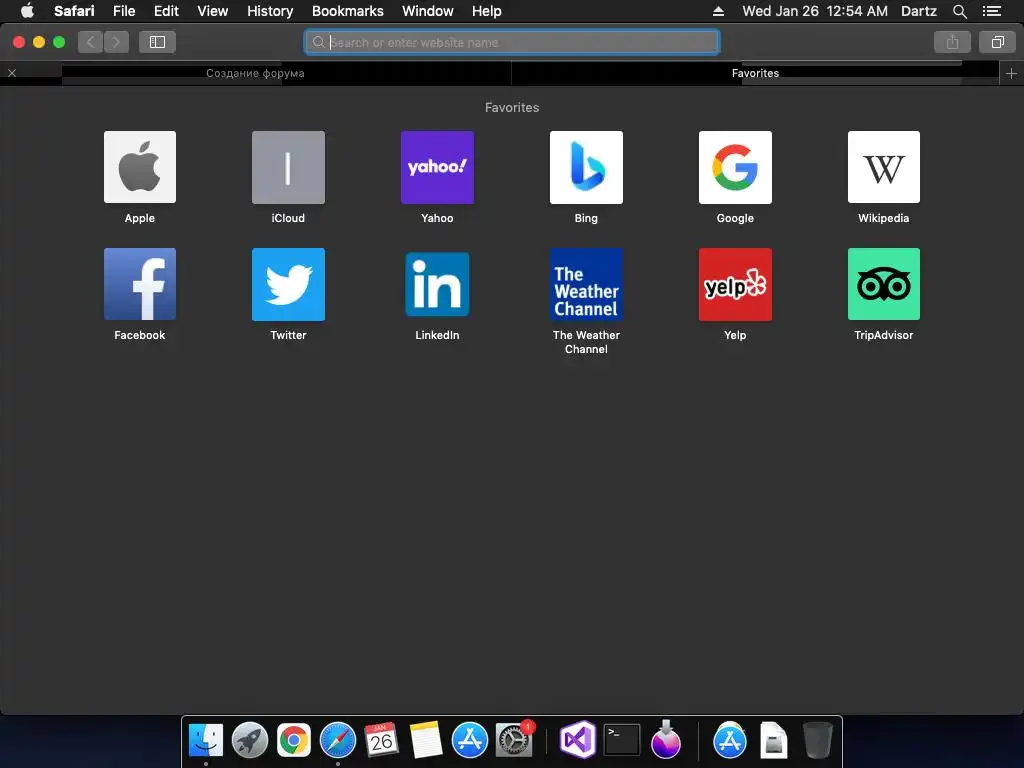Click the Safari back button
This screenshot has width=1024, height=768.
91,42
